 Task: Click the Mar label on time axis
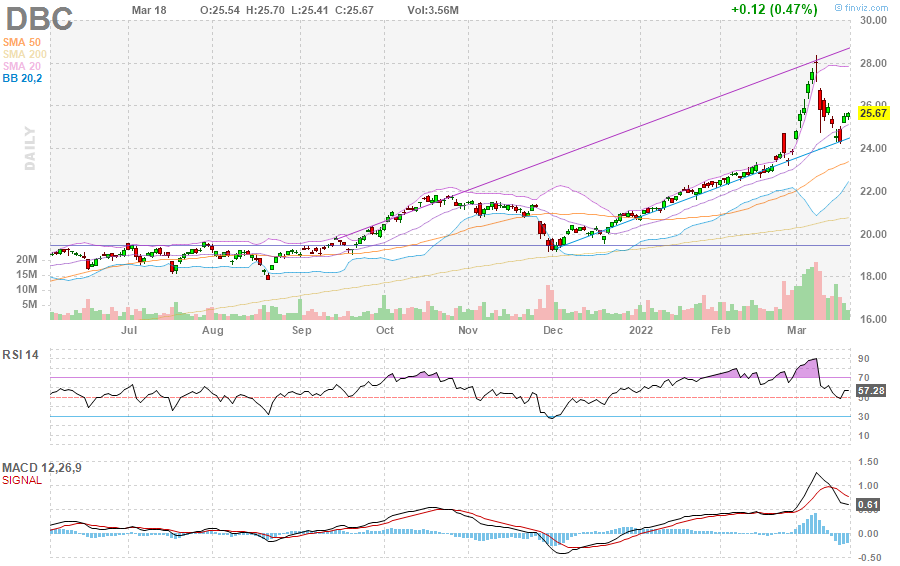(x=796, y=330)
